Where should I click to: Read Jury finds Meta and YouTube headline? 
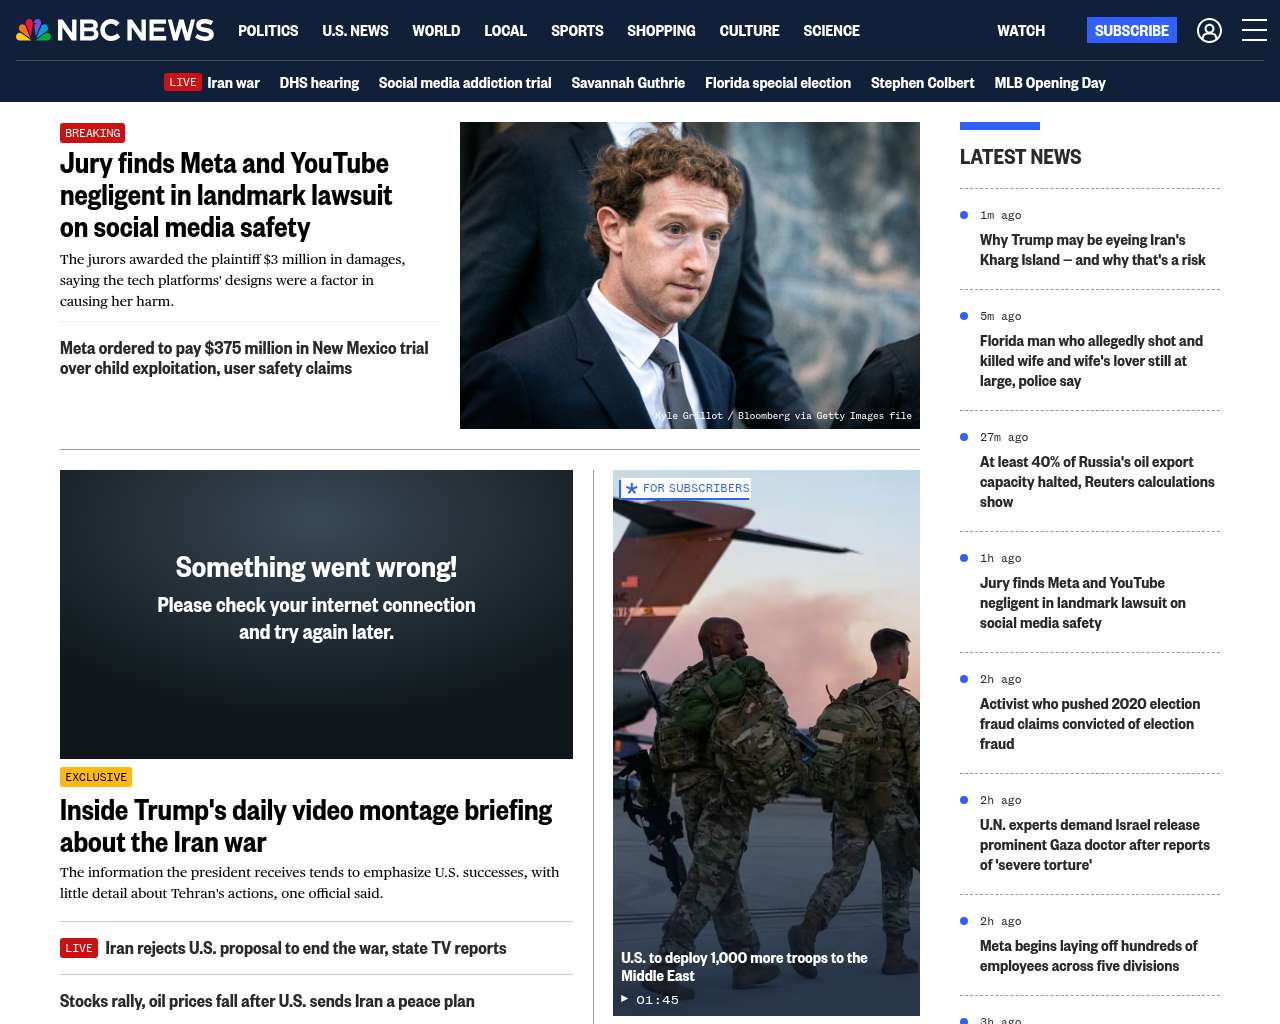(x=226, y=195)
